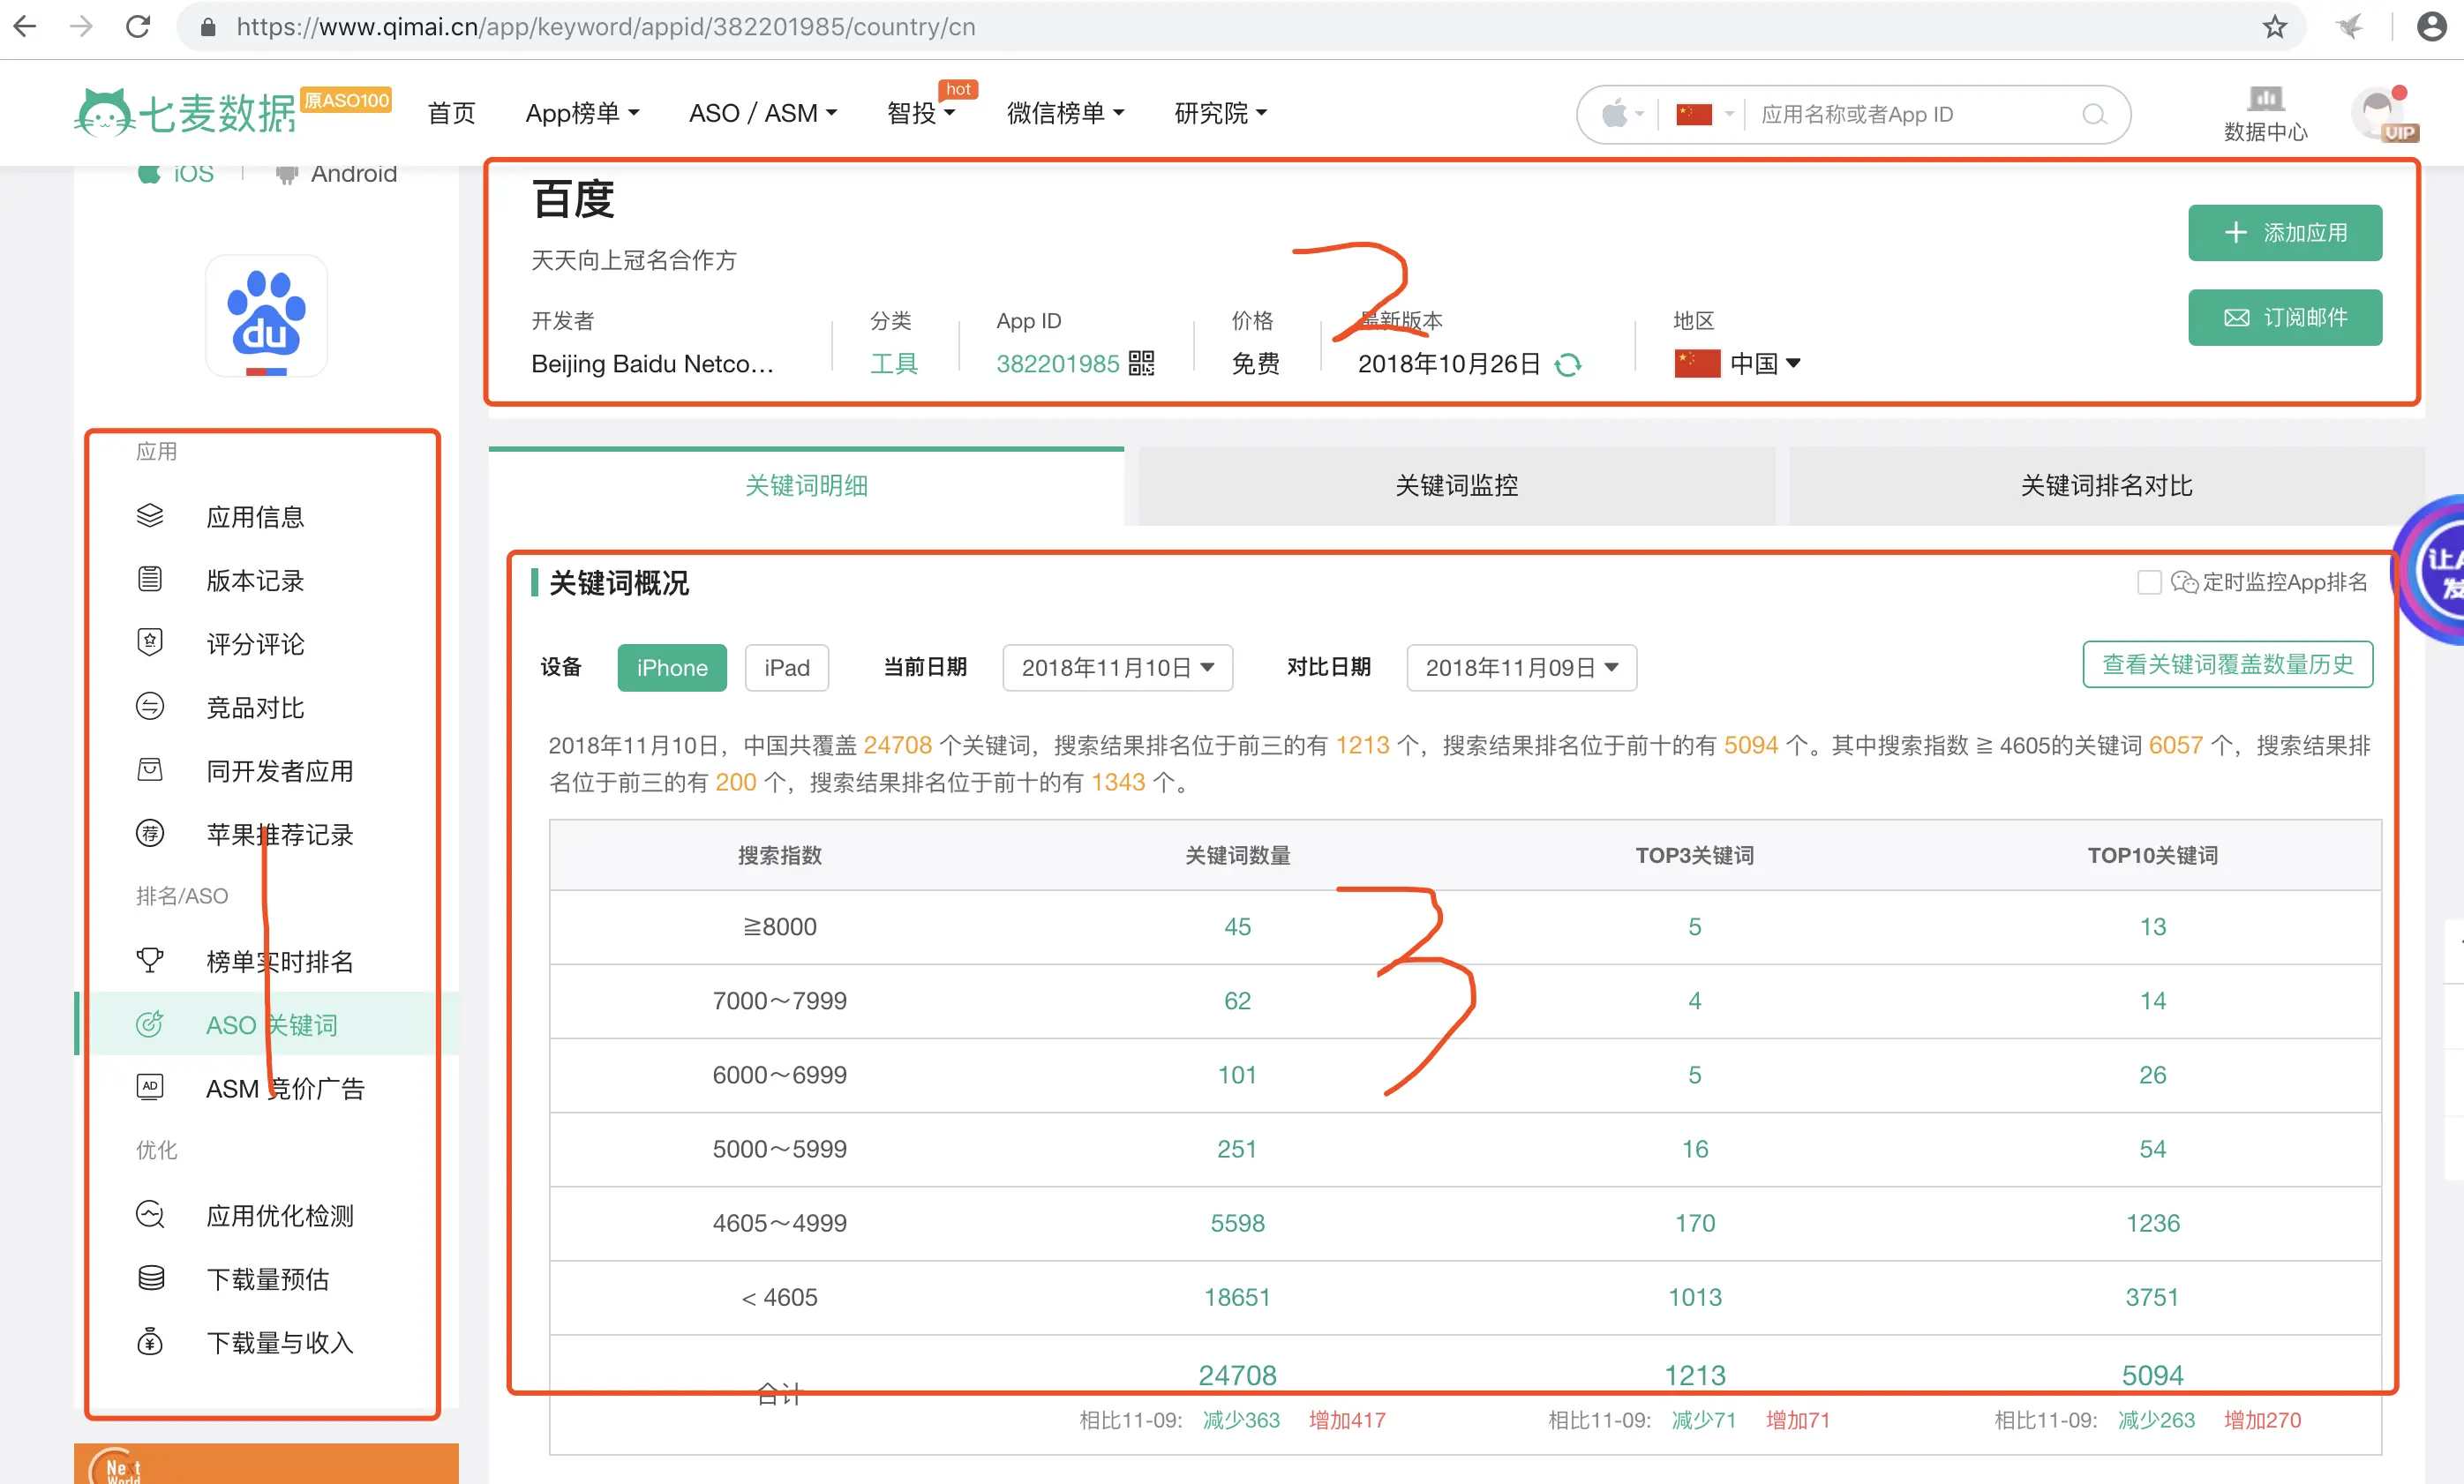Open ASM 竞价广告 in the sidebar
The height and width of the screenshot is (1484, 2464).
click(285, 1089)
